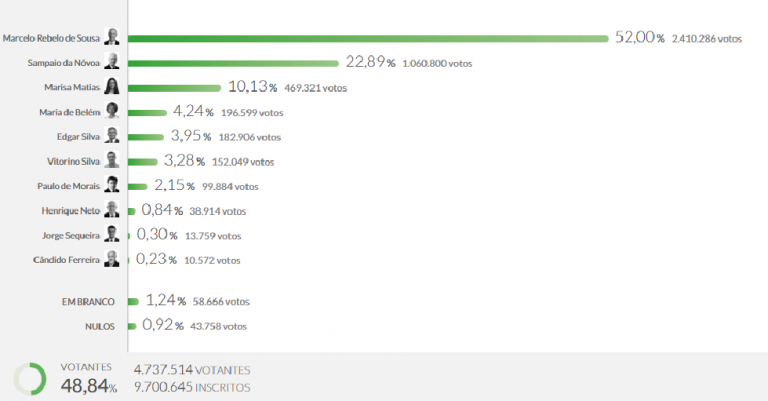768x401 pixels.
Task: Click Henrique Neto's portrait
Action: tap(113, 210)
